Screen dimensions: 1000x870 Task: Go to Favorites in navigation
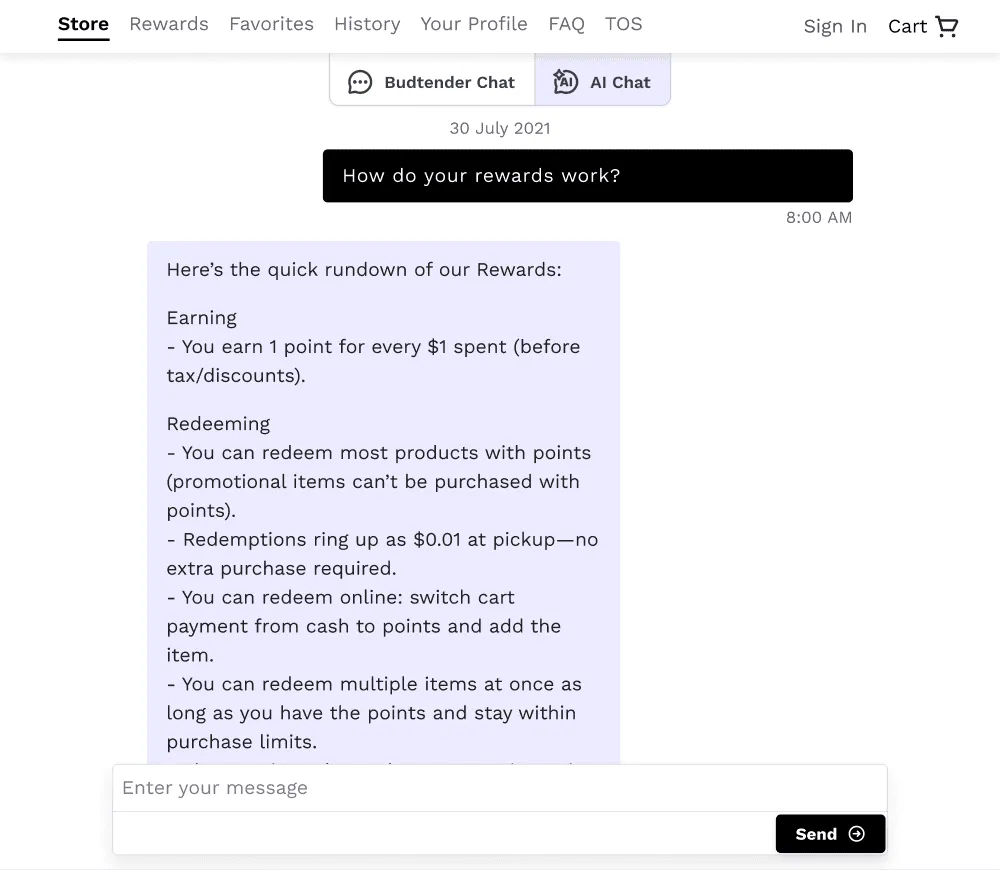pos(272,24)
